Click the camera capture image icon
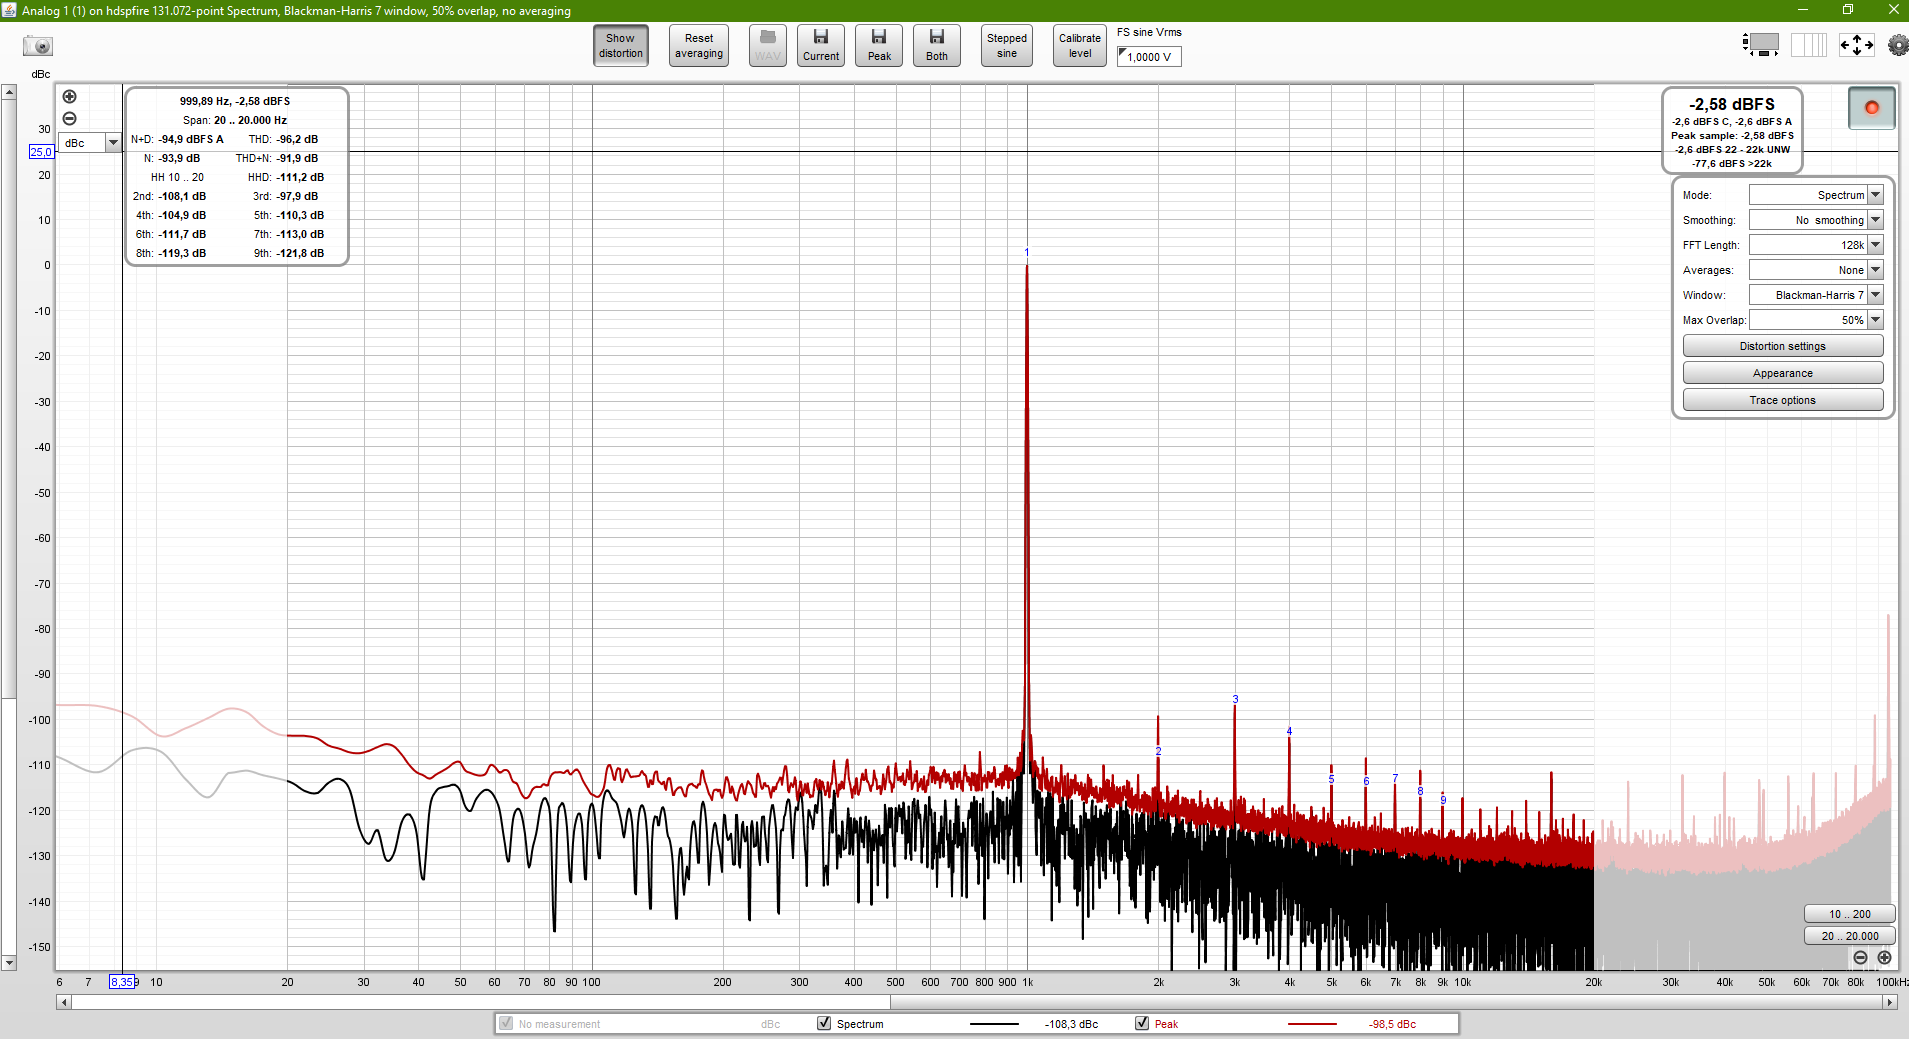1909x1039 pixels. tap(38, 46)
